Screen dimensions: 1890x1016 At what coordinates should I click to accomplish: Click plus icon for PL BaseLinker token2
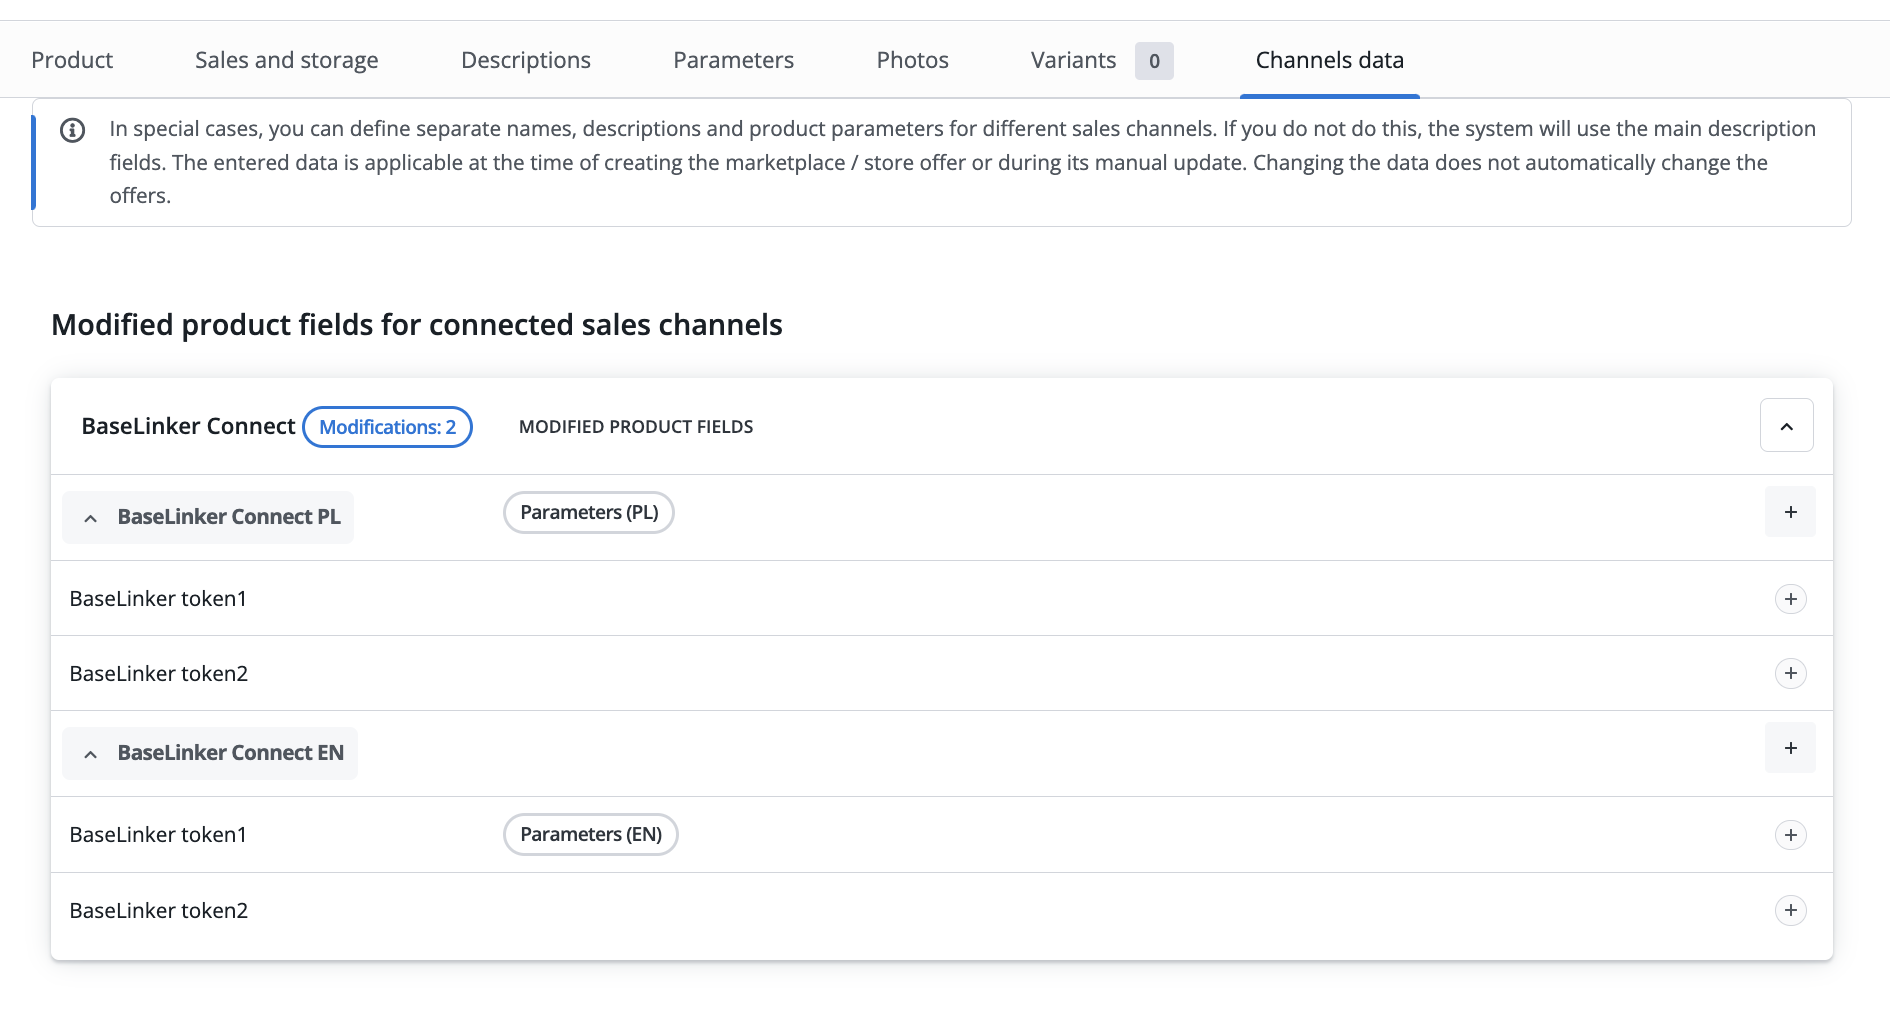click(1790, 673)
